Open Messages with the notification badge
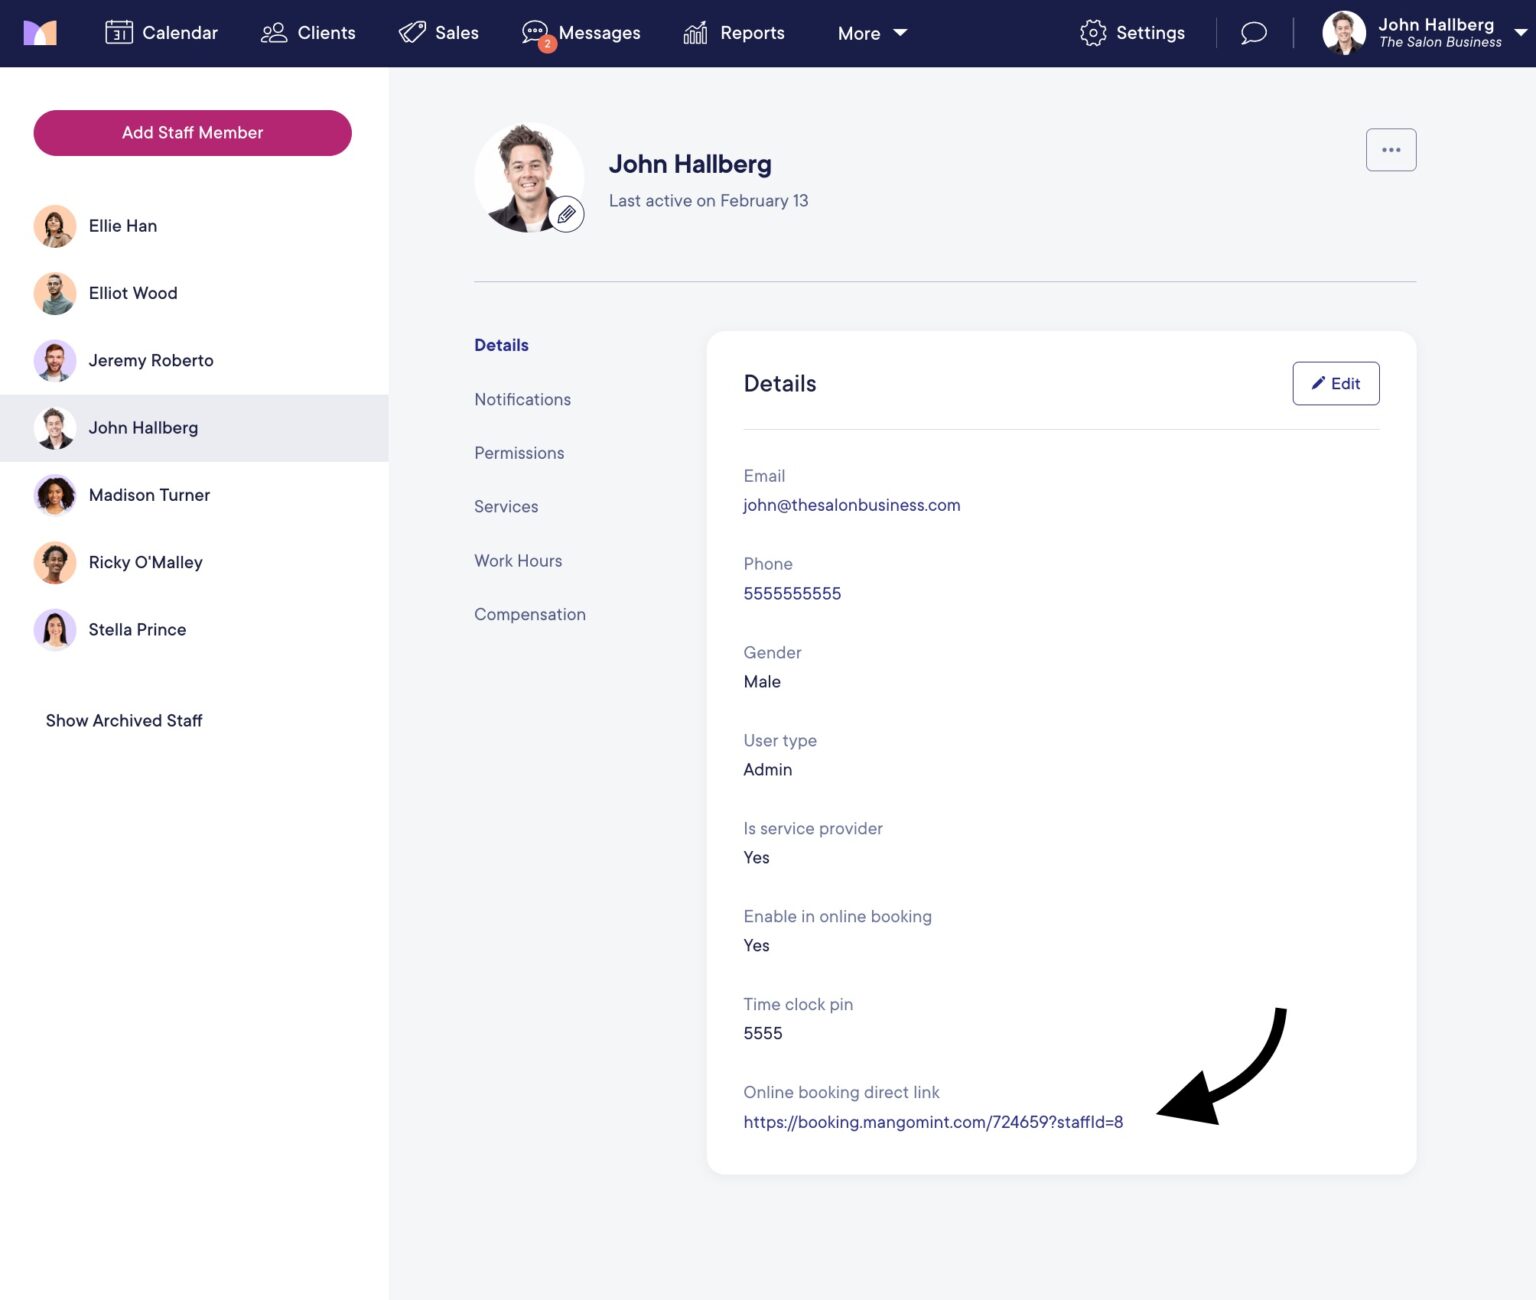Viewport: 1536px width, 1300px height. point(537,34)
